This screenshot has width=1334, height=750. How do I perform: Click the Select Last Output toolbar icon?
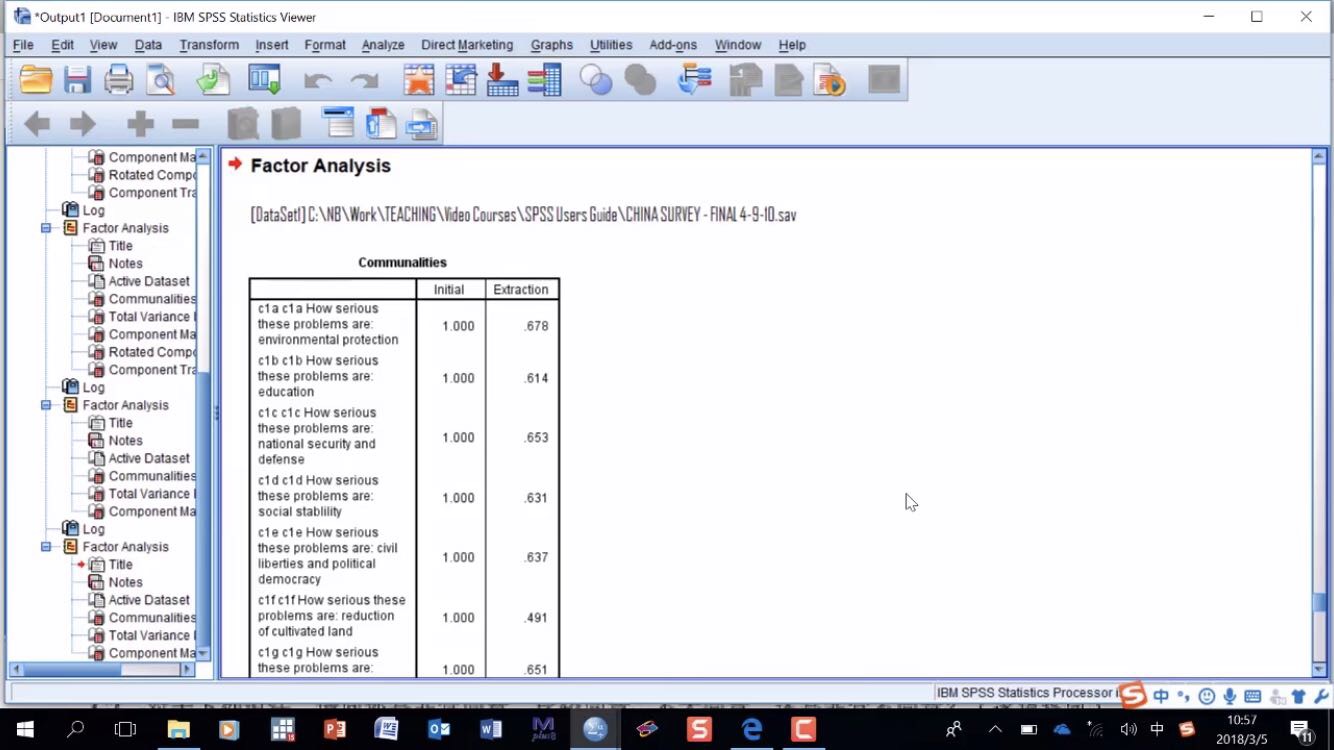pyautogui.click(x=694, y=80)
